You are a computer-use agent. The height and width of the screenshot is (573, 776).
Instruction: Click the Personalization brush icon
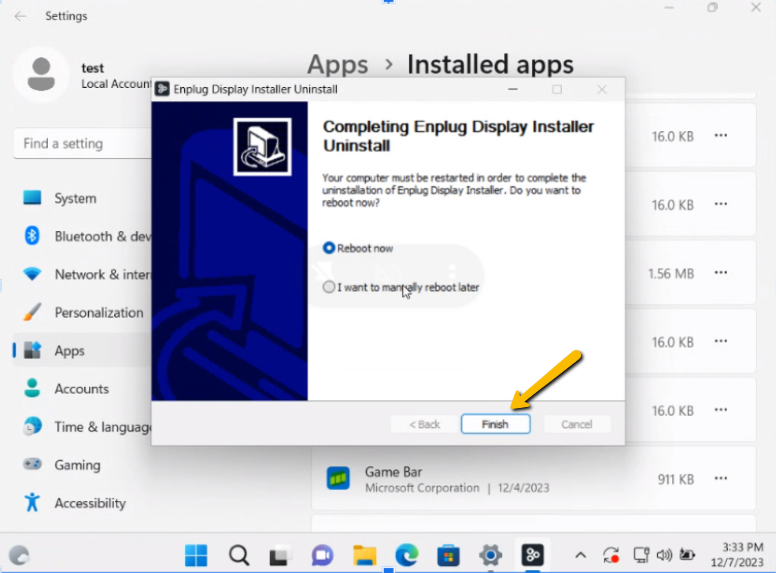pyautogui.click(x=32, y=312)
